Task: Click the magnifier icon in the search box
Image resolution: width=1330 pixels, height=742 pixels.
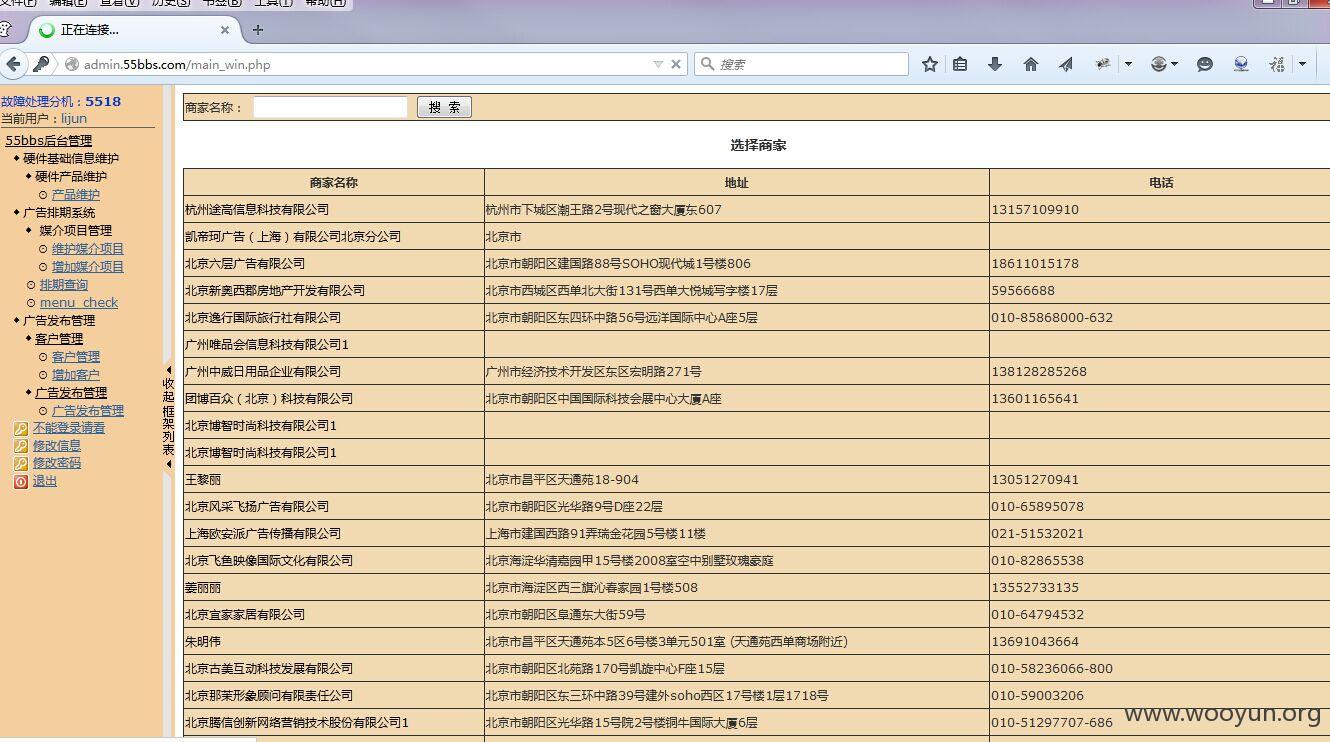Action: click(708, 64)
